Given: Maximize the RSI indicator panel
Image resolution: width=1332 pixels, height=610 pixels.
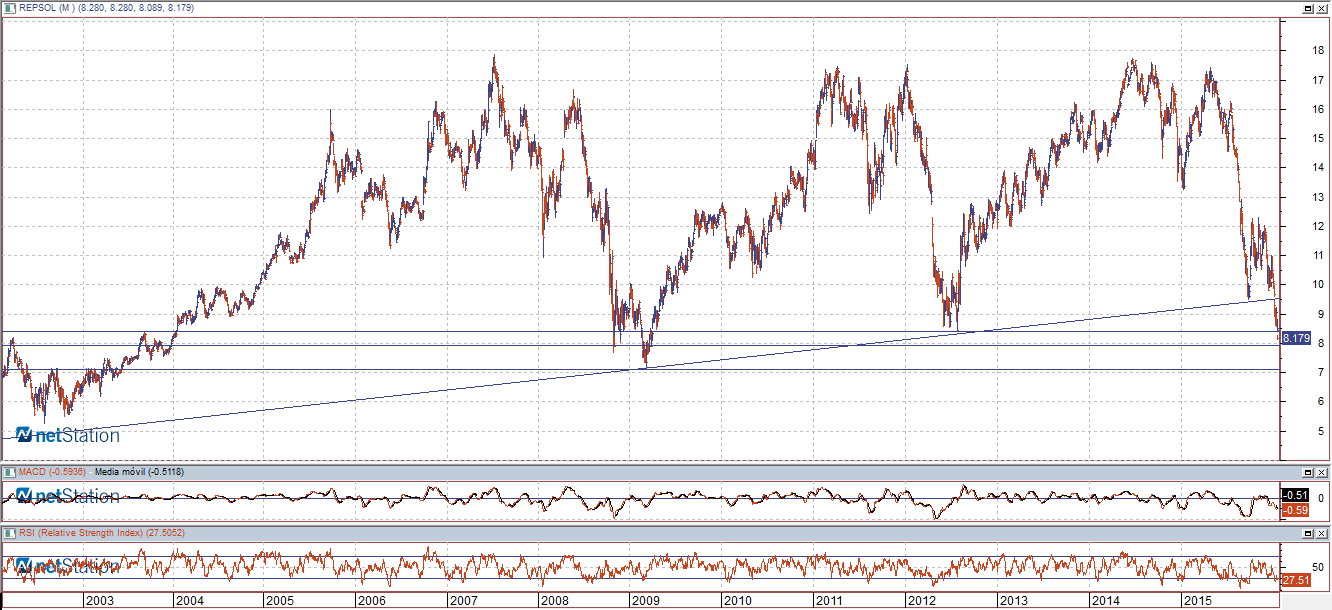Looking at the screenshot, I should (1307, 534).
